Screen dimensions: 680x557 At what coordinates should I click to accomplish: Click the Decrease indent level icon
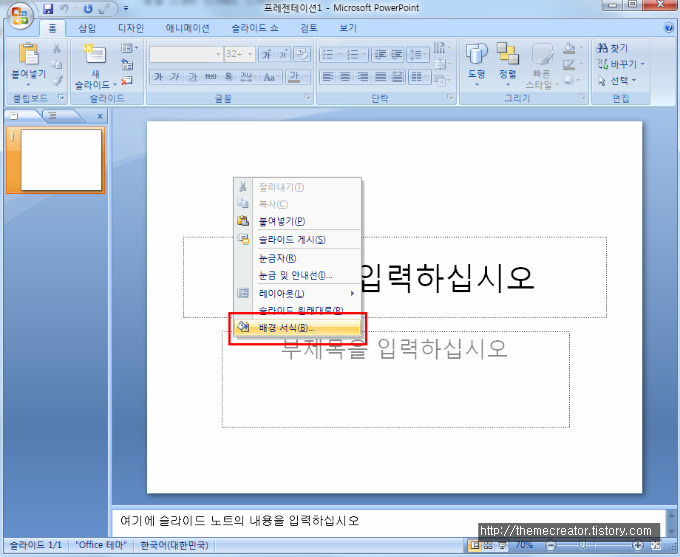pos(380,54)
